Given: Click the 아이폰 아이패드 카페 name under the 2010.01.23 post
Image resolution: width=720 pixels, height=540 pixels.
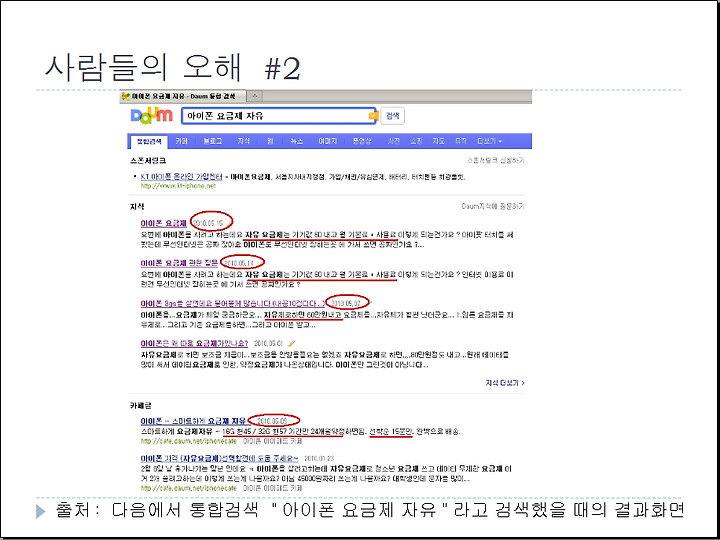Looking at the screenshot, I should 273,489.
